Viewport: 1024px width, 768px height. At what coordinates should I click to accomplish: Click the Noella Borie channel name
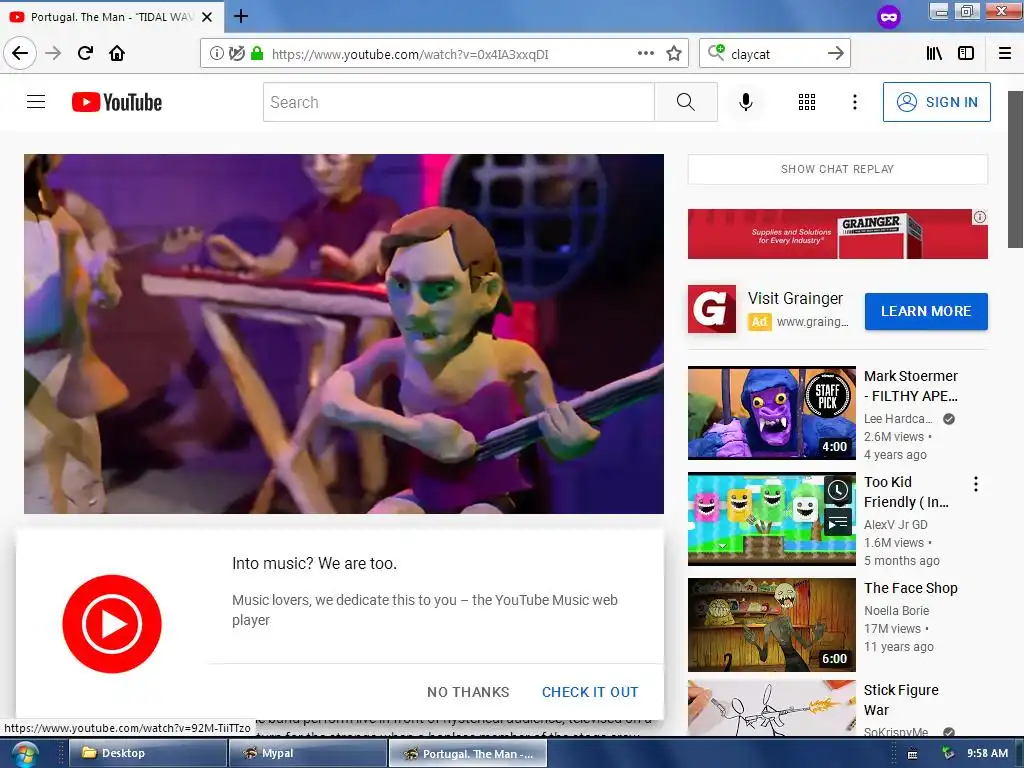point(897,611)
